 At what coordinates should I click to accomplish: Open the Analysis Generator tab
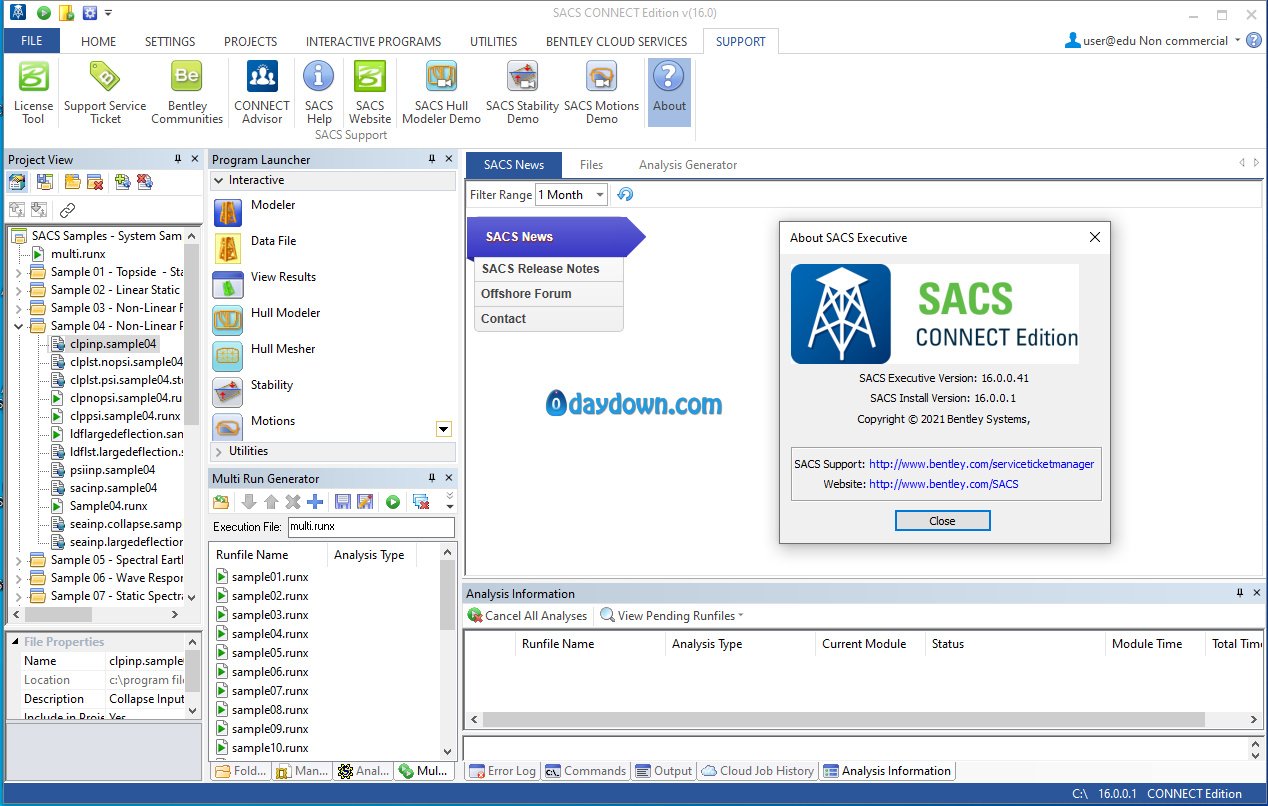[x=688, y=165]
